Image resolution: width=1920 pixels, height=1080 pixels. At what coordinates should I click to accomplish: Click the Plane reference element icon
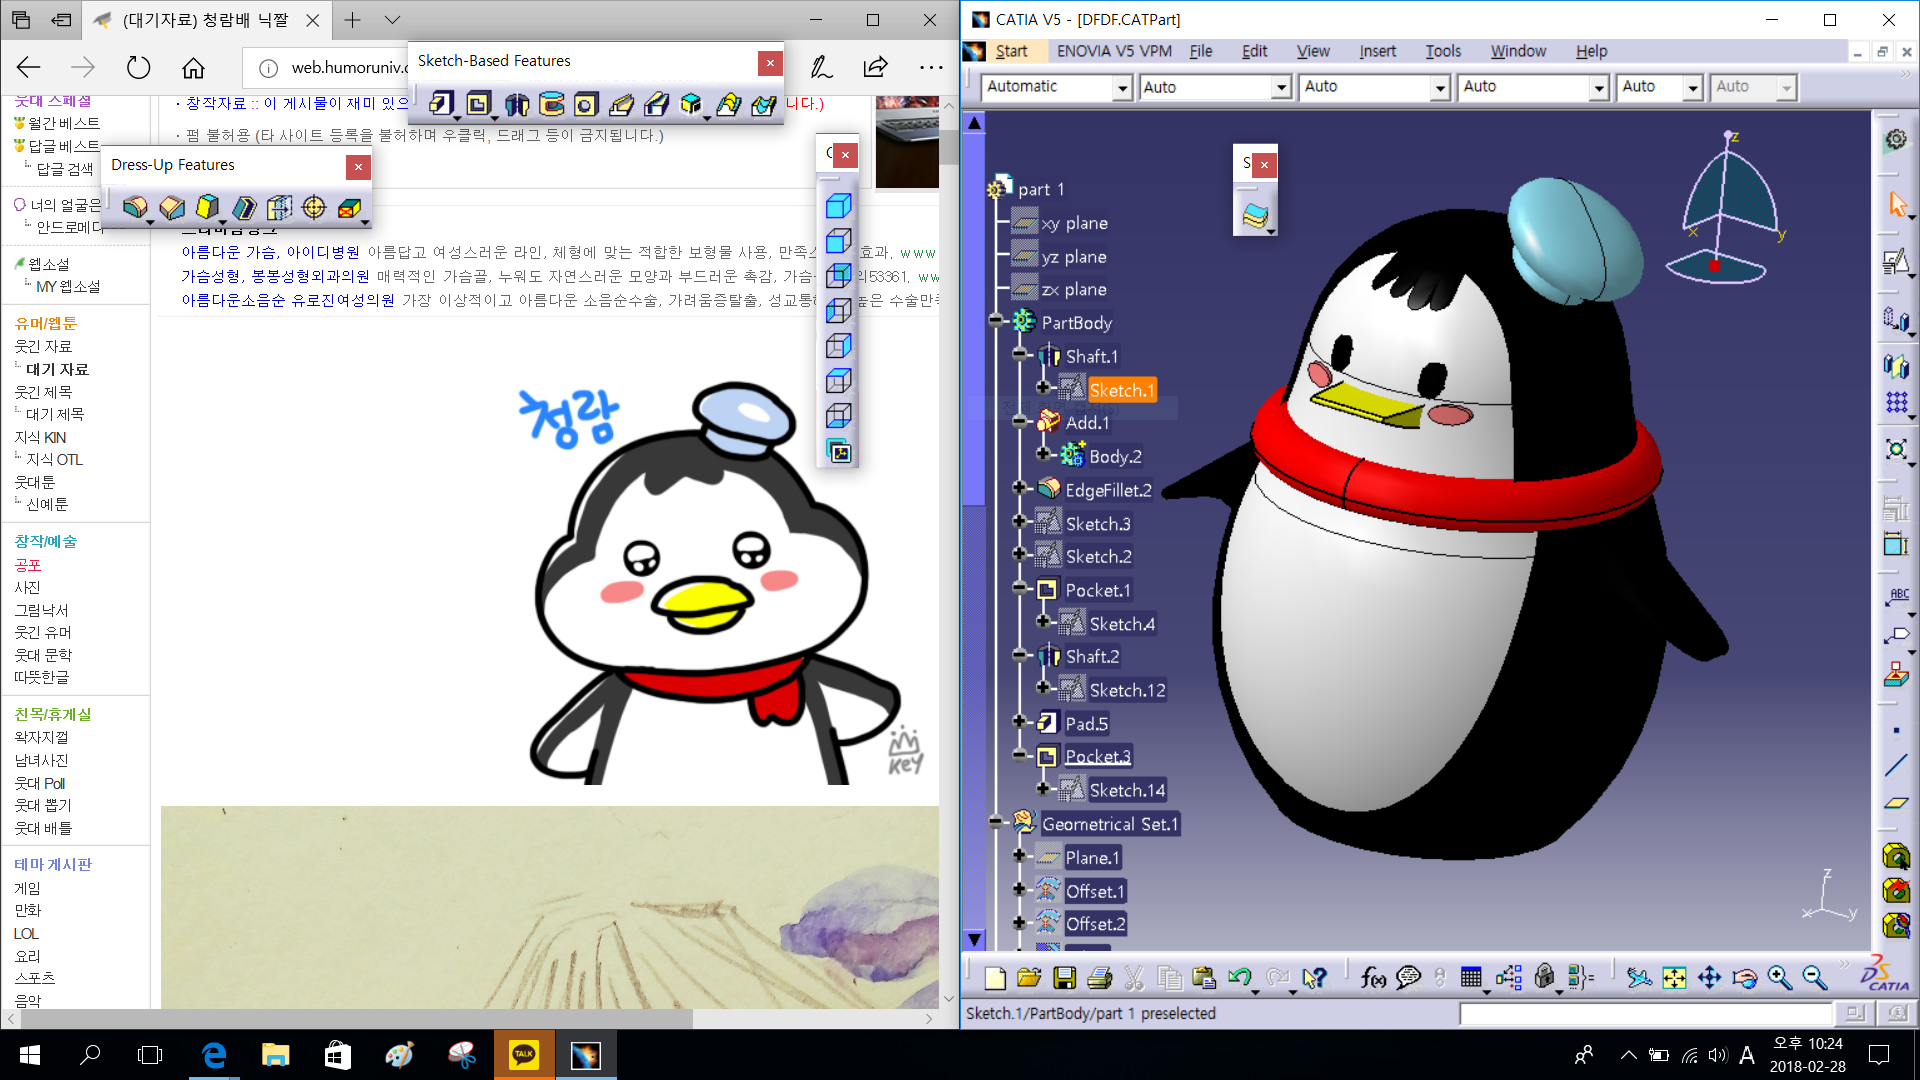[x=1896, y=803]
